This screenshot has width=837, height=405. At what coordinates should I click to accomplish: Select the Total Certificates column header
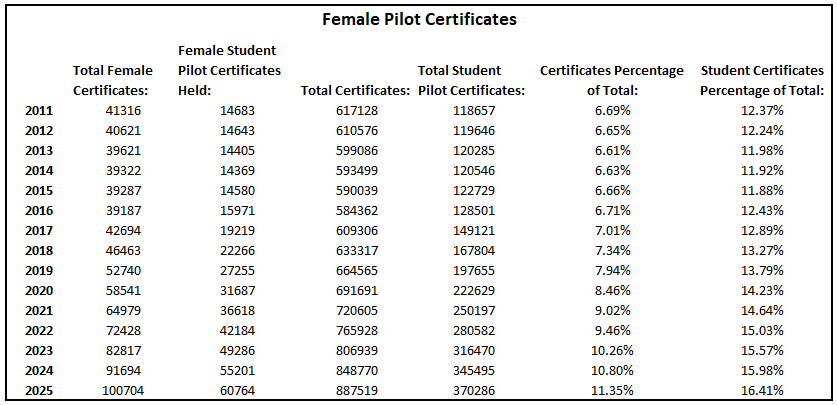point(355,91)
